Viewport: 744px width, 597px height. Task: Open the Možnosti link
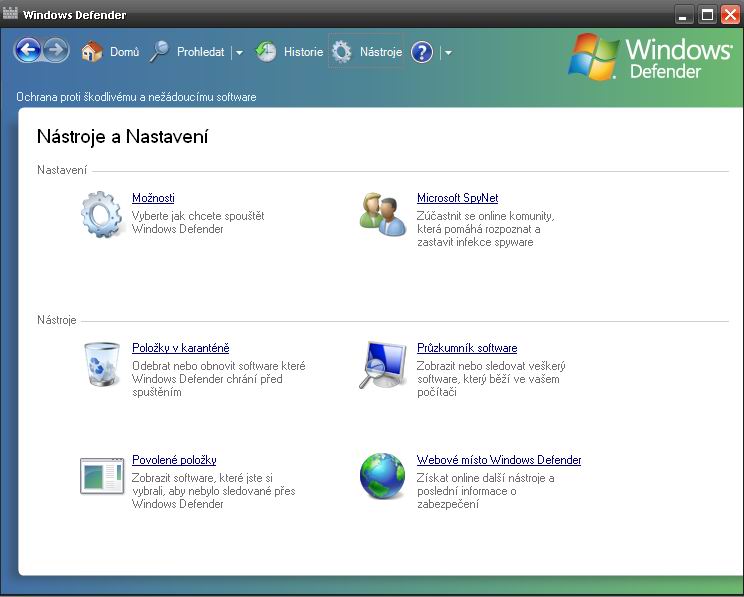153,198
